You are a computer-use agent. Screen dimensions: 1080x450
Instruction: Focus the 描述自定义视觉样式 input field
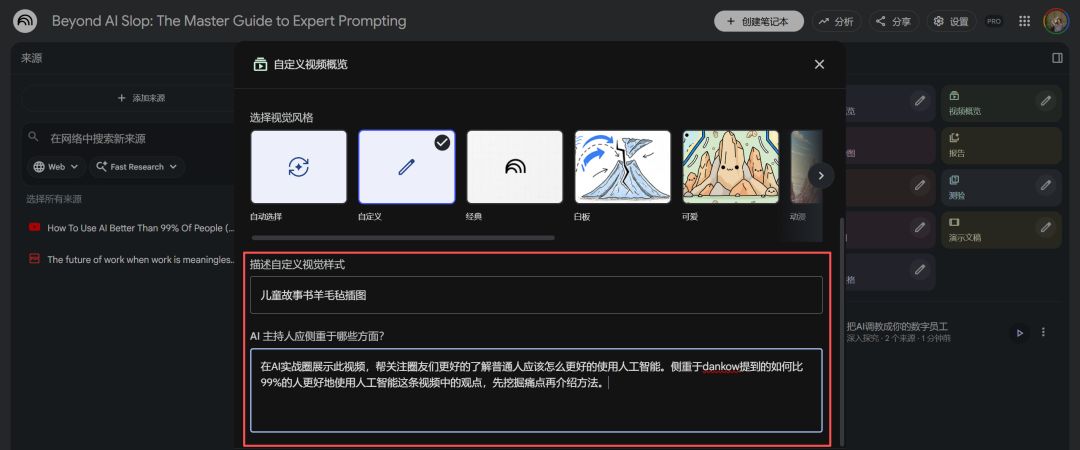[537, 295]
